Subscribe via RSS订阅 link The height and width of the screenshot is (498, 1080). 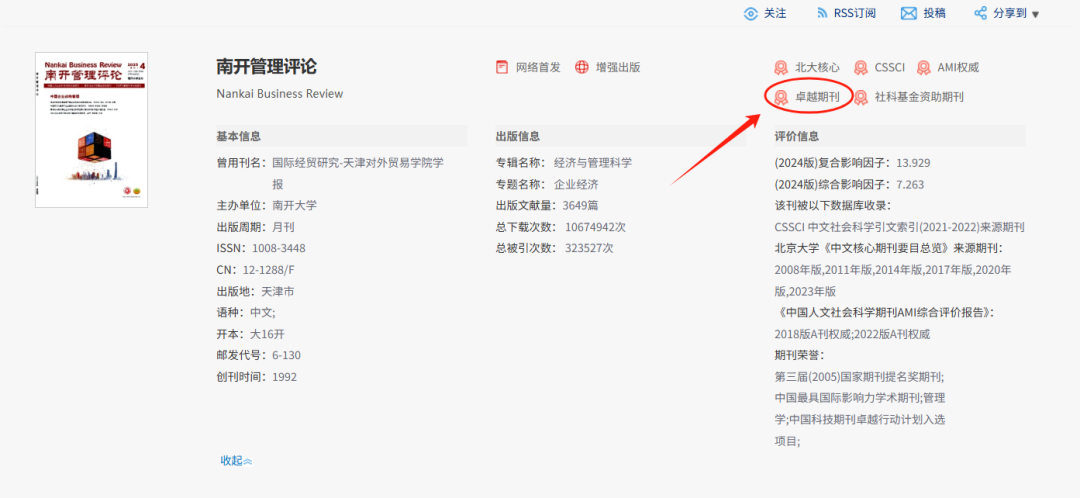tap(855, 13)
